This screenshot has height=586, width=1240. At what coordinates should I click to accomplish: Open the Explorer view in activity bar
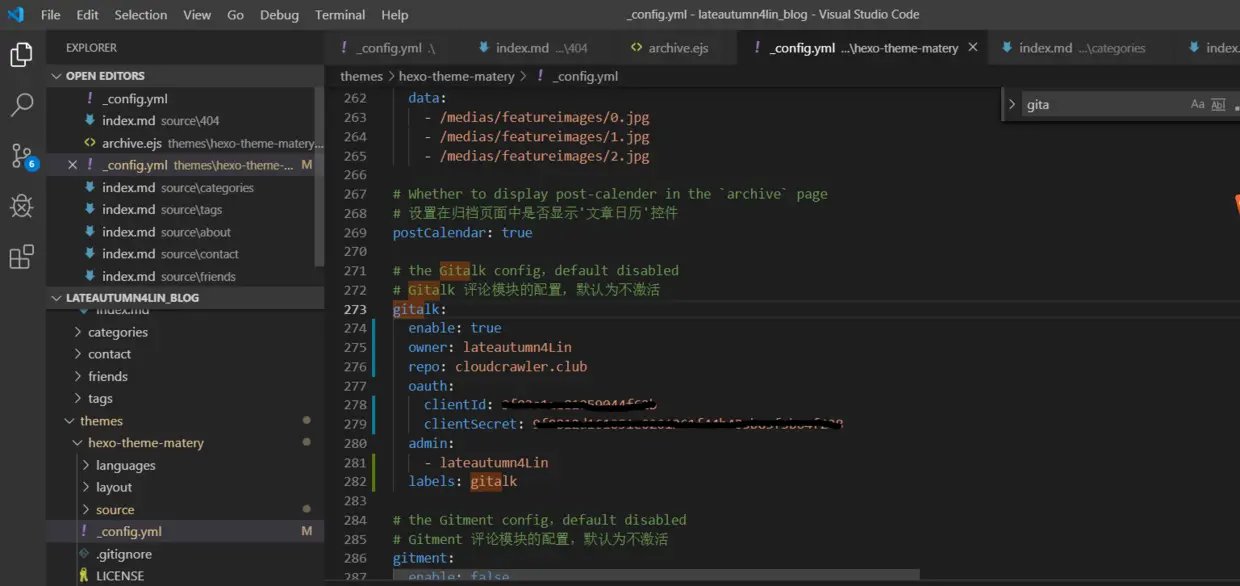[x=21, y=54]
